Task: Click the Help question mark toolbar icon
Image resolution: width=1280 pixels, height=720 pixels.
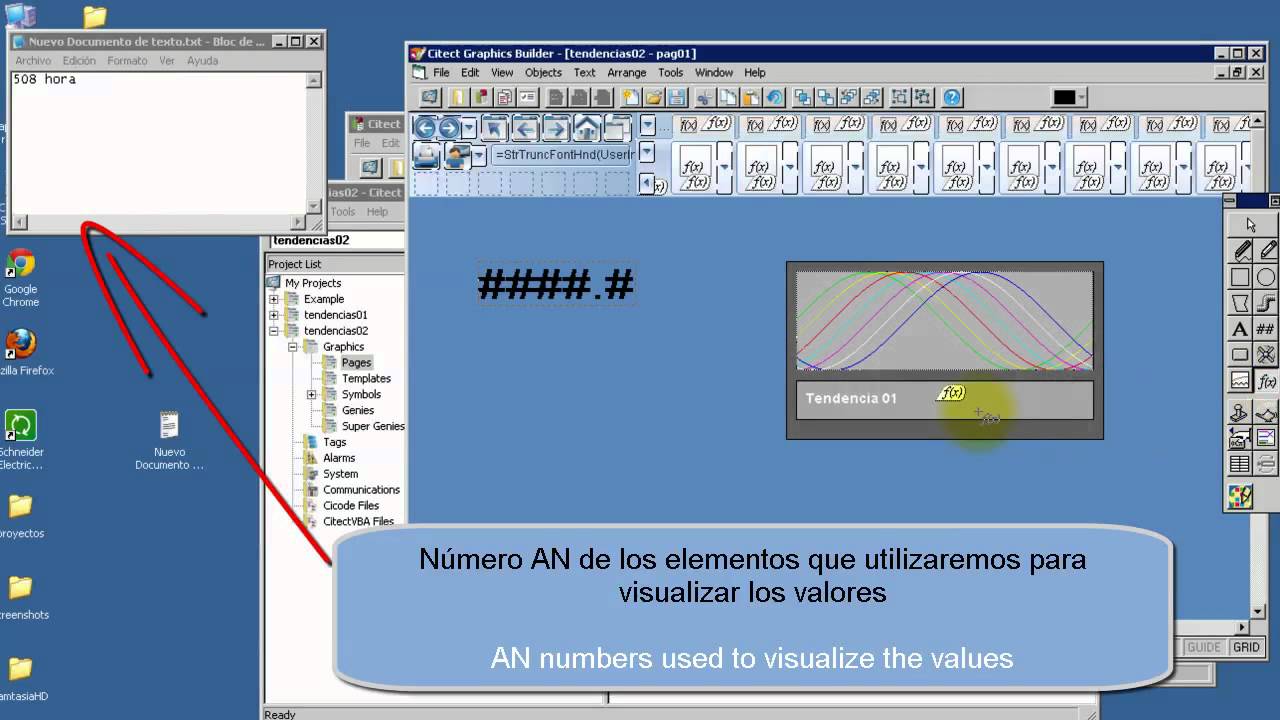Action: tap(952, 97)
